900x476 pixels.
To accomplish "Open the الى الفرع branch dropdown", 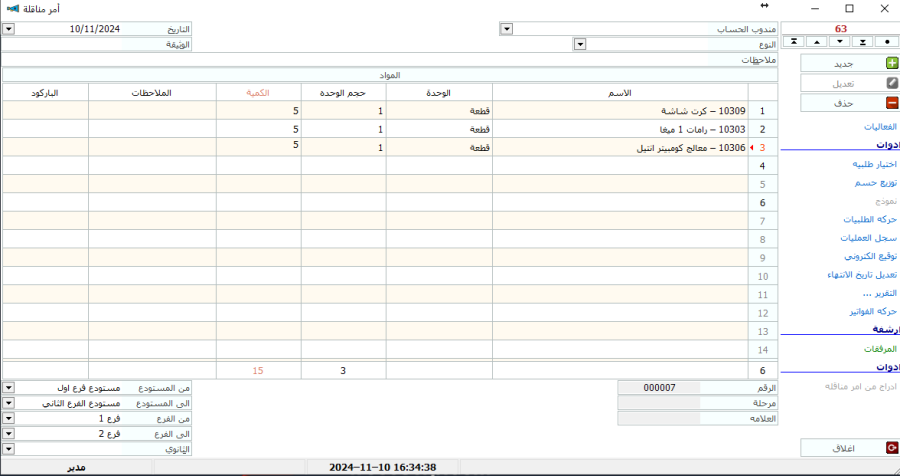I will pos(8,434).
